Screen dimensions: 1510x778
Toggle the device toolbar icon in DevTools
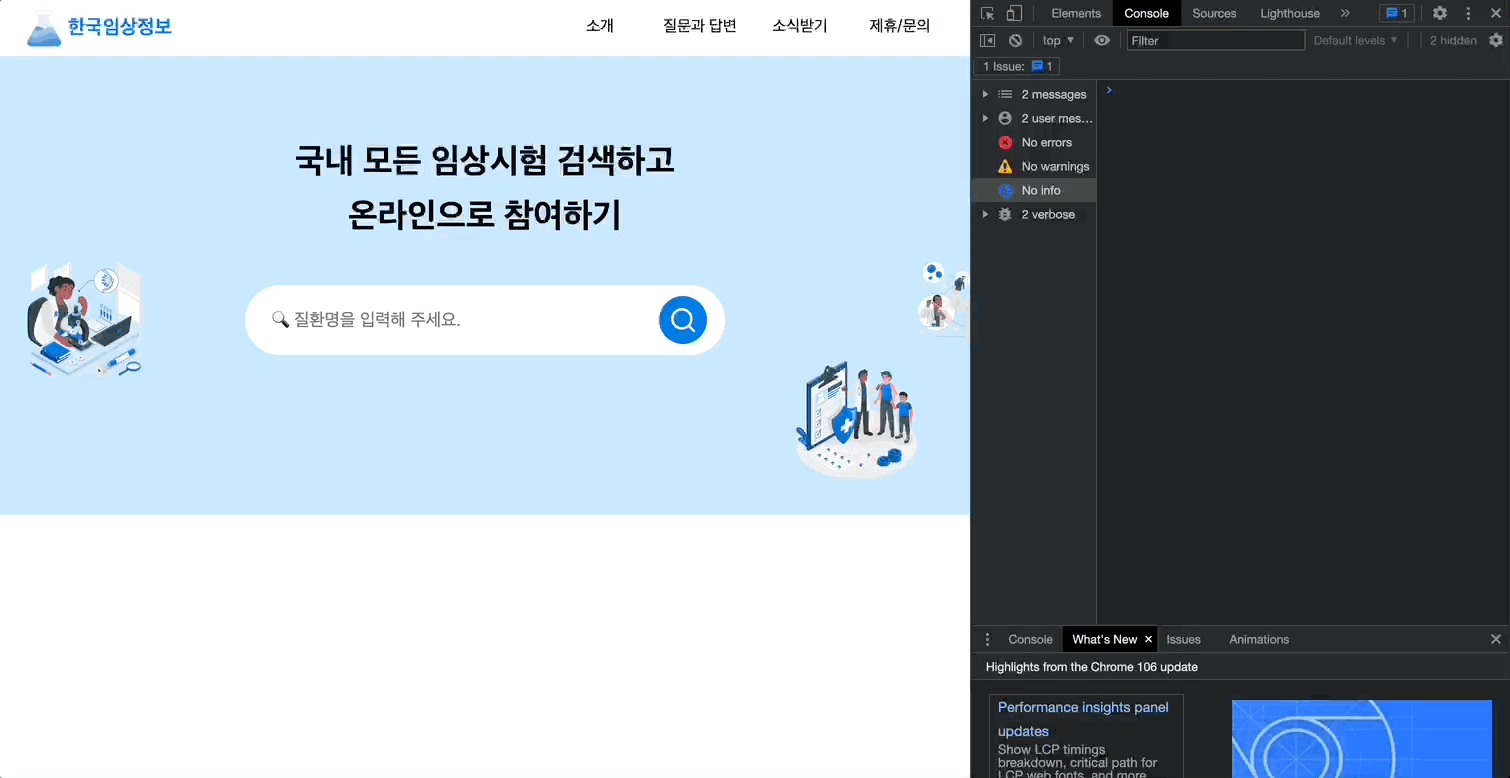tap(1014, 13)
